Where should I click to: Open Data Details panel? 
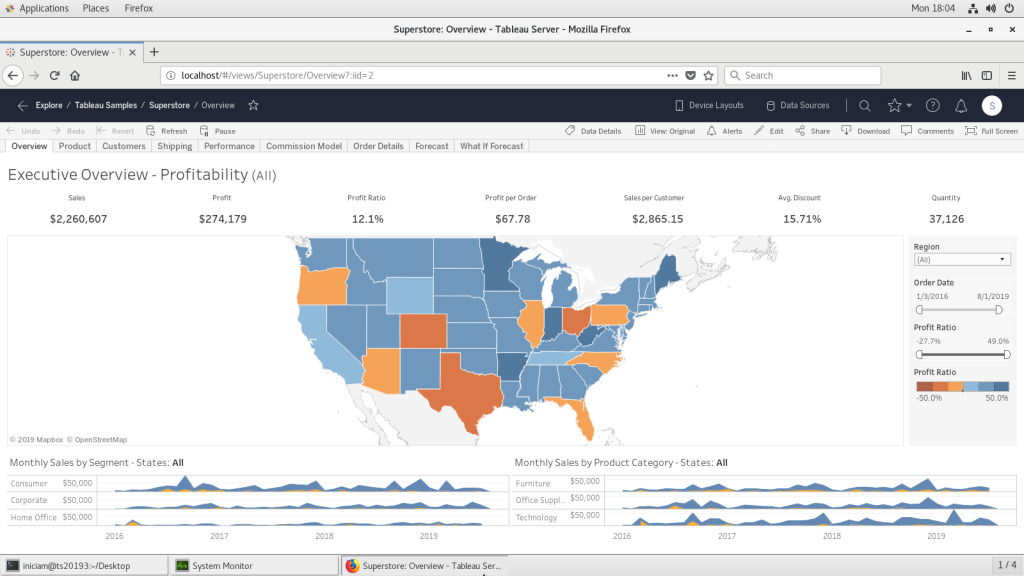point(593,131)
